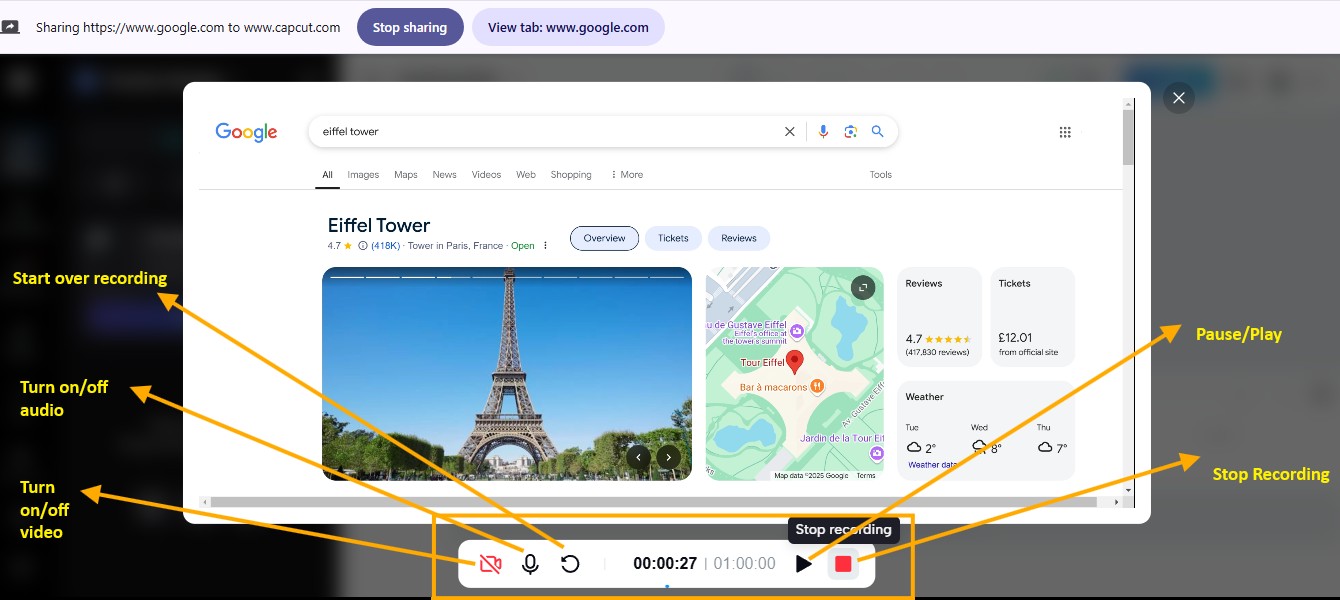
Task: Open View tab: www.google.com
Action: click(x=568, y=27)
